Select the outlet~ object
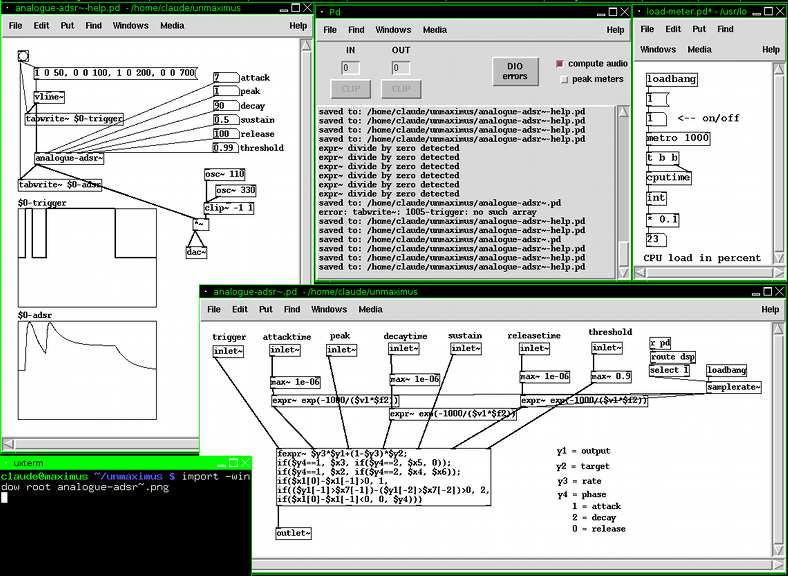The height and width of the screenshot is (576, 788). 293,533
